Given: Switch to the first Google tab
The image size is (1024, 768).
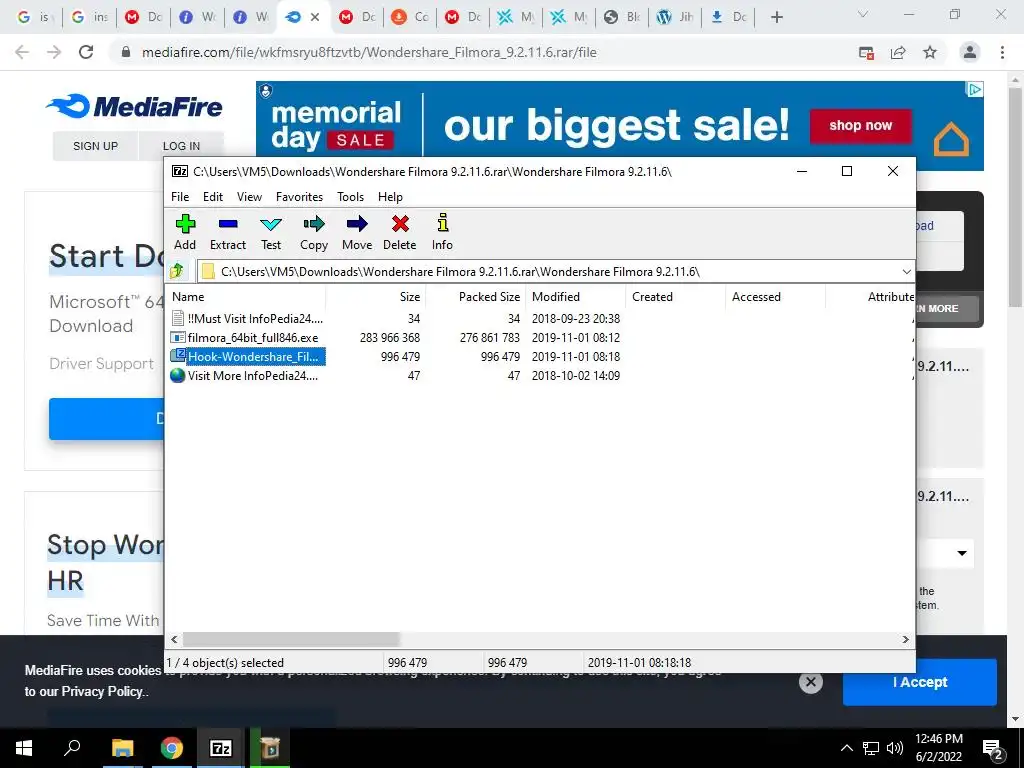Looking at the screenshot, I should [x=33, y=17].
